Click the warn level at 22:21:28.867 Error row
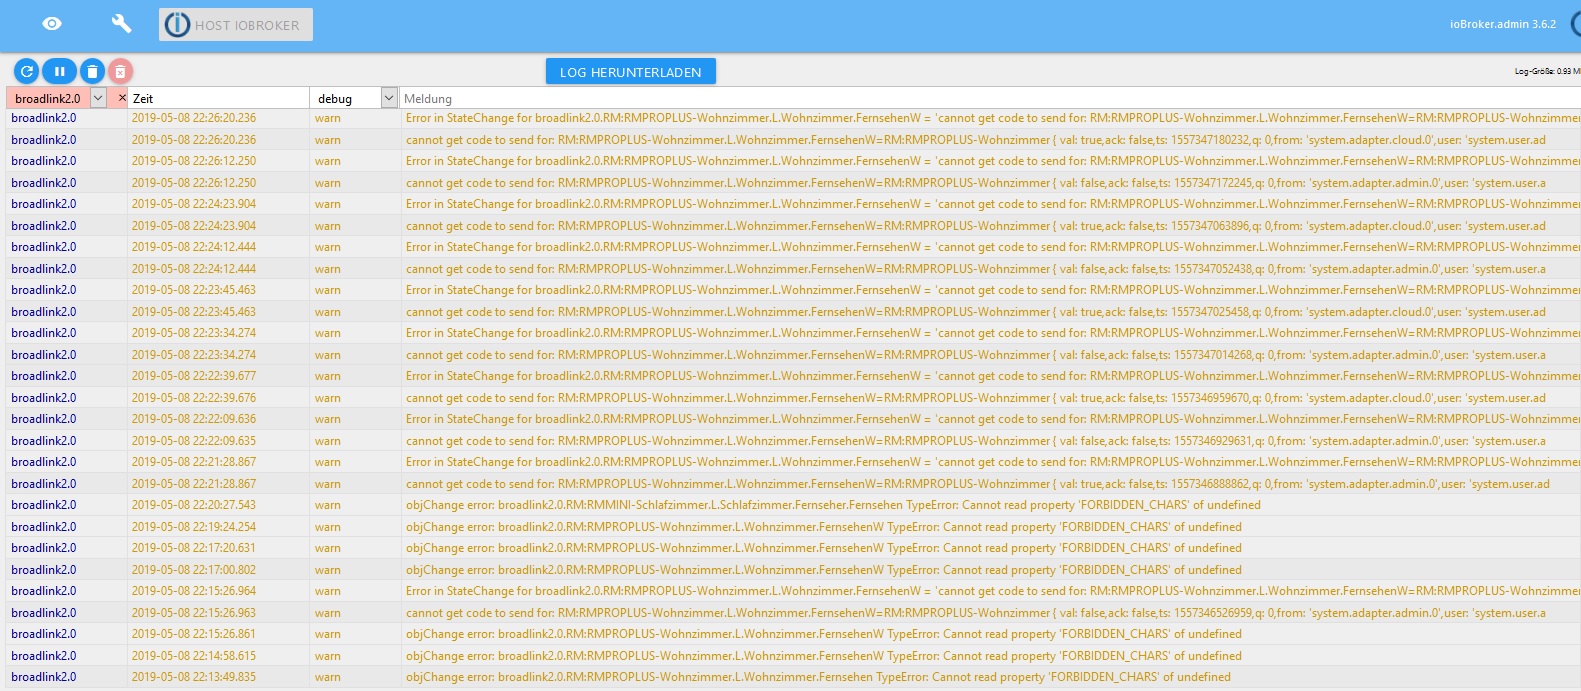This screenshot has width=1581, height=691. [x=328, y=462]
